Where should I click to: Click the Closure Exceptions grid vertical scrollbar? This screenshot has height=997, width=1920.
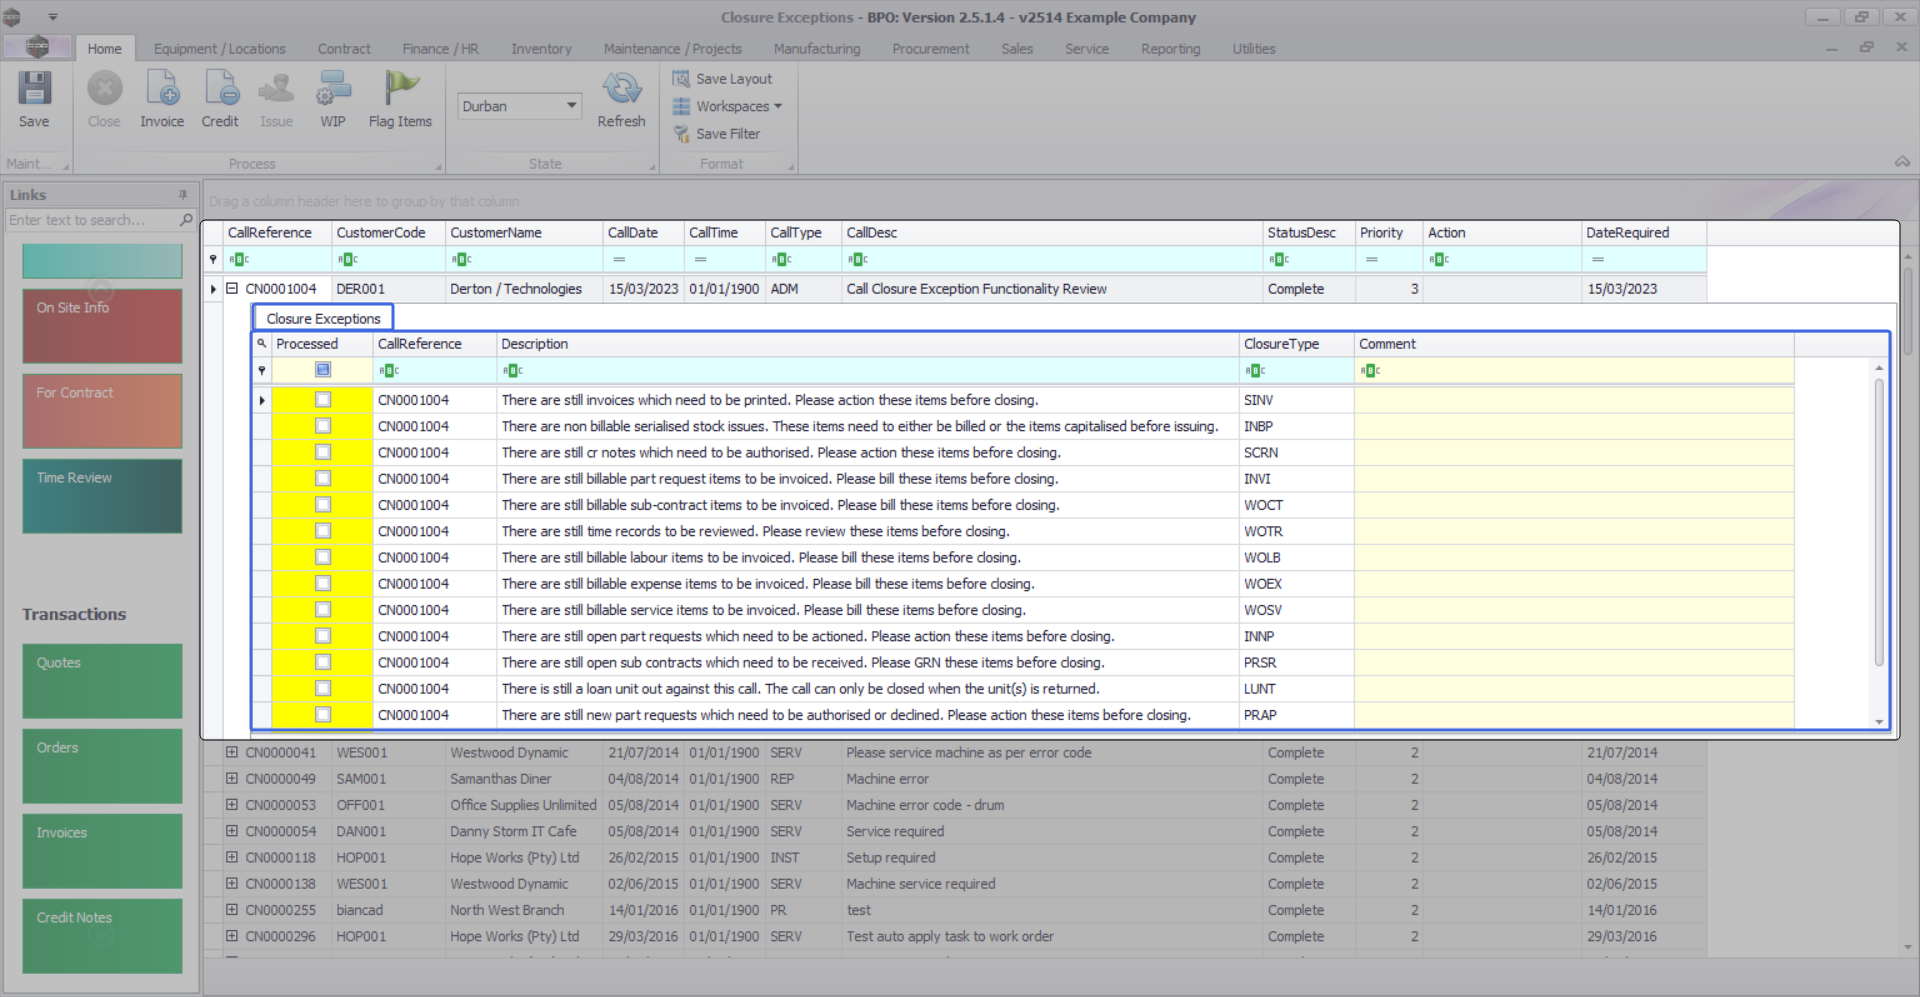pyautogui.click(x=1879, y=520)
